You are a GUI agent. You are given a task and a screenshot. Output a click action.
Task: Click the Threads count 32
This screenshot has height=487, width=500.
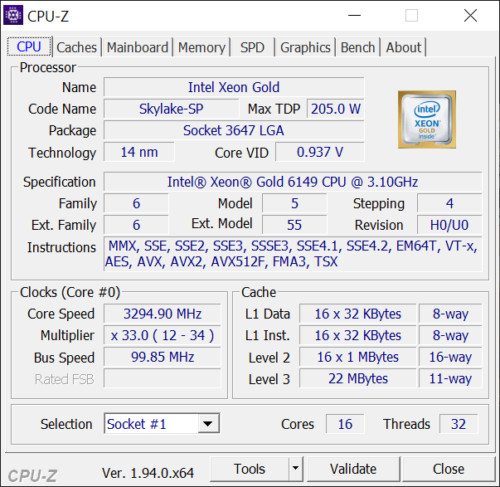pyautogui.click(x=458, y=424)
